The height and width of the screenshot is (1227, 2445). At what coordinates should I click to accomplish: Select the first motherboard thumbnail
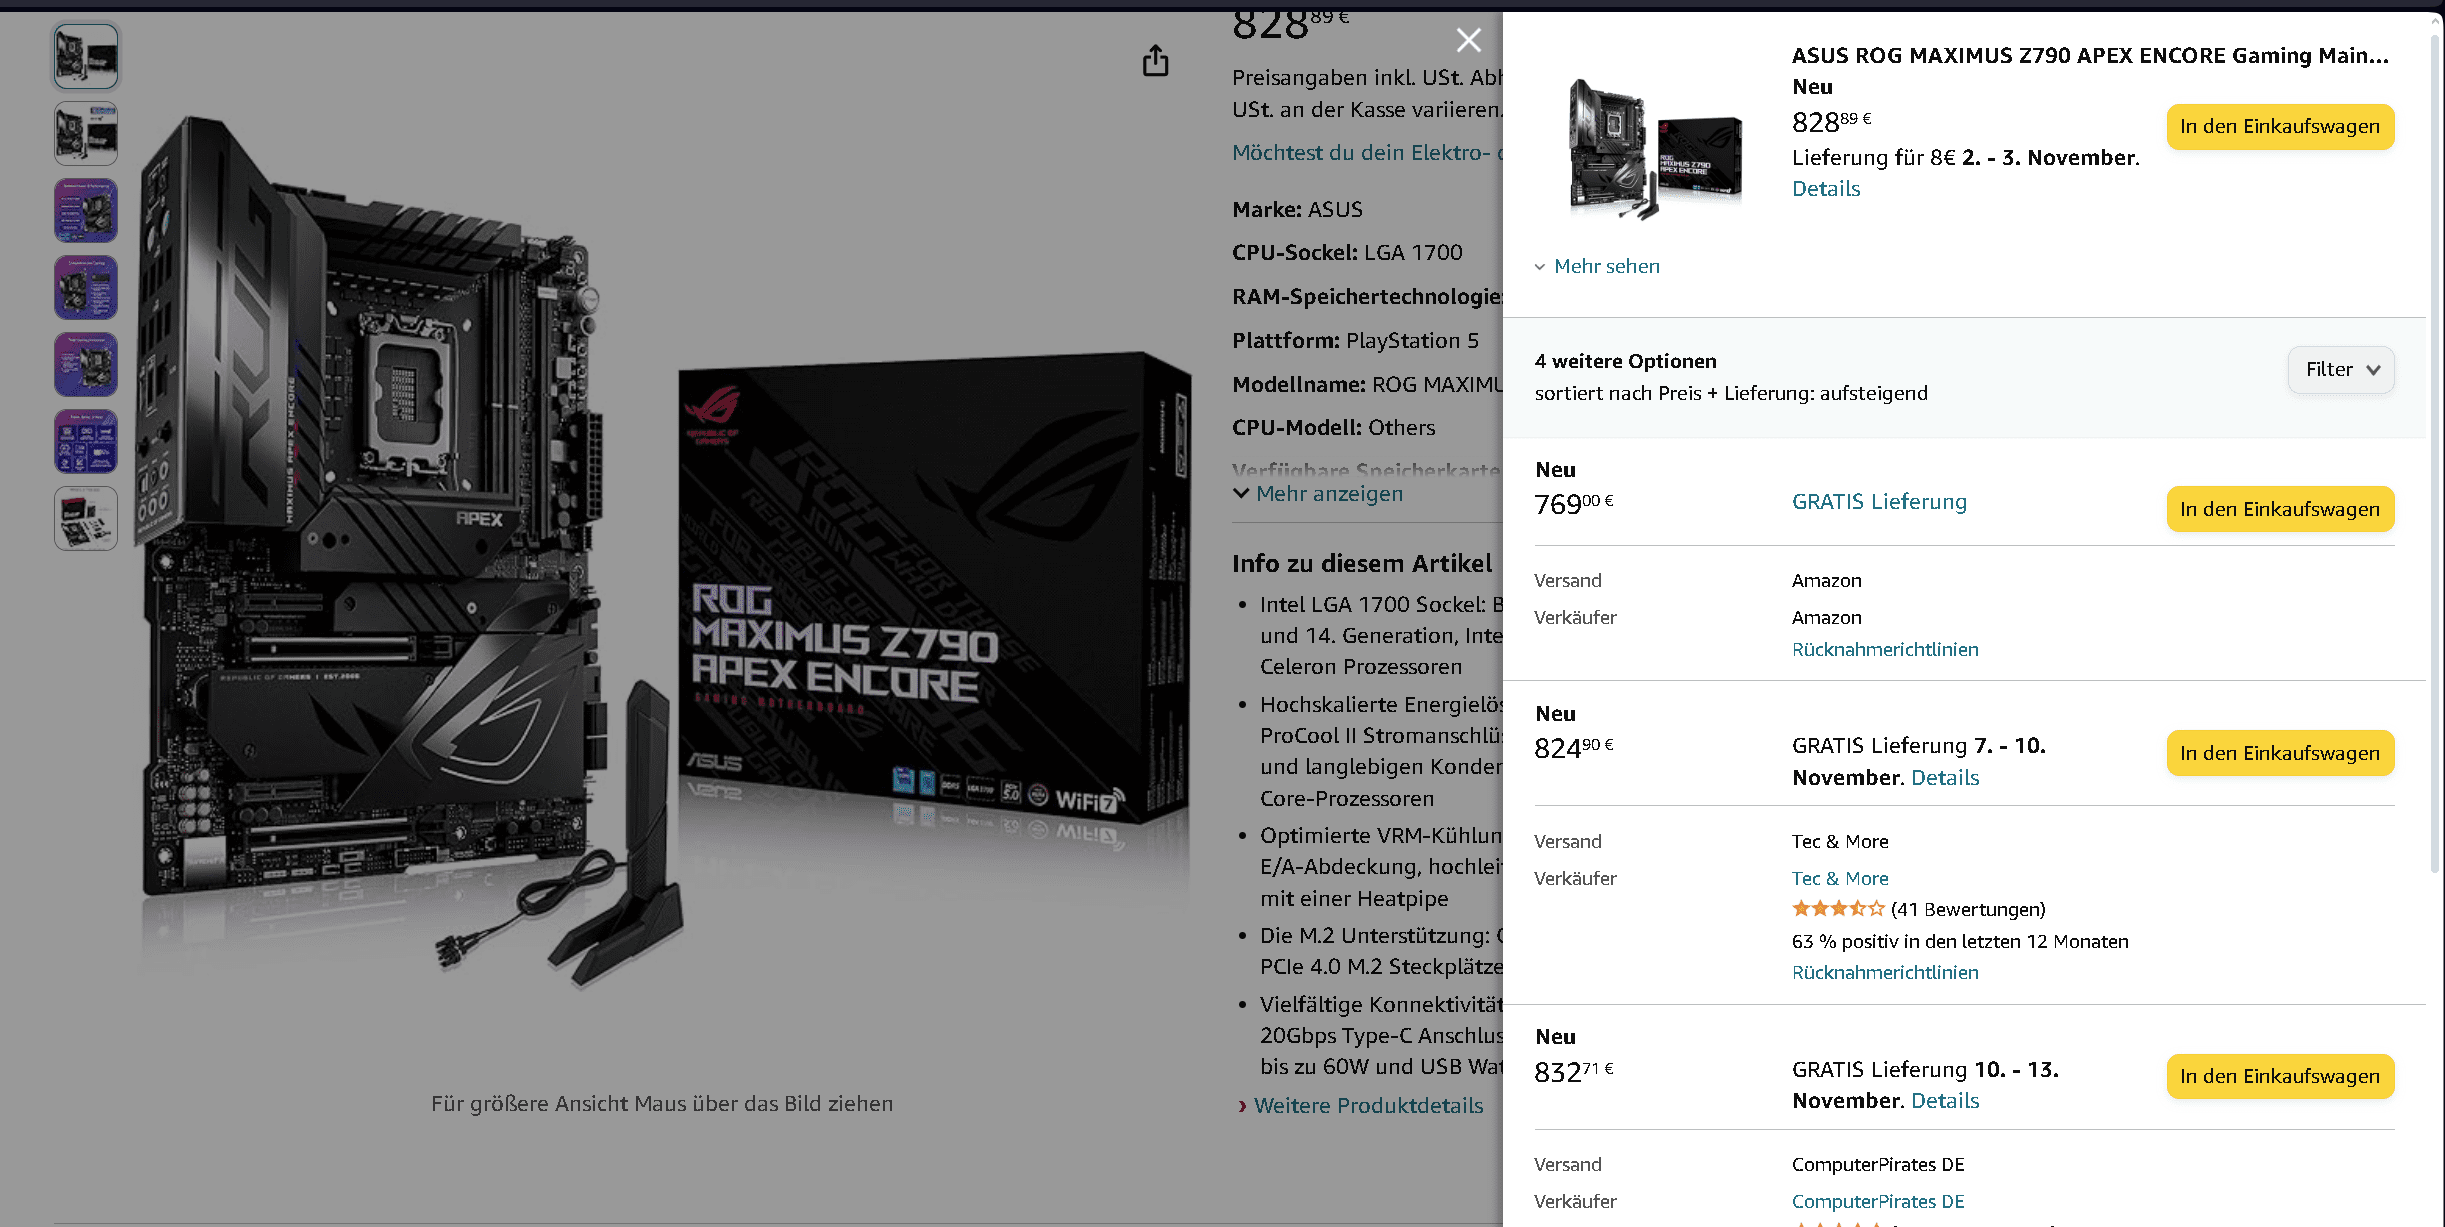(x=86, y=57)
